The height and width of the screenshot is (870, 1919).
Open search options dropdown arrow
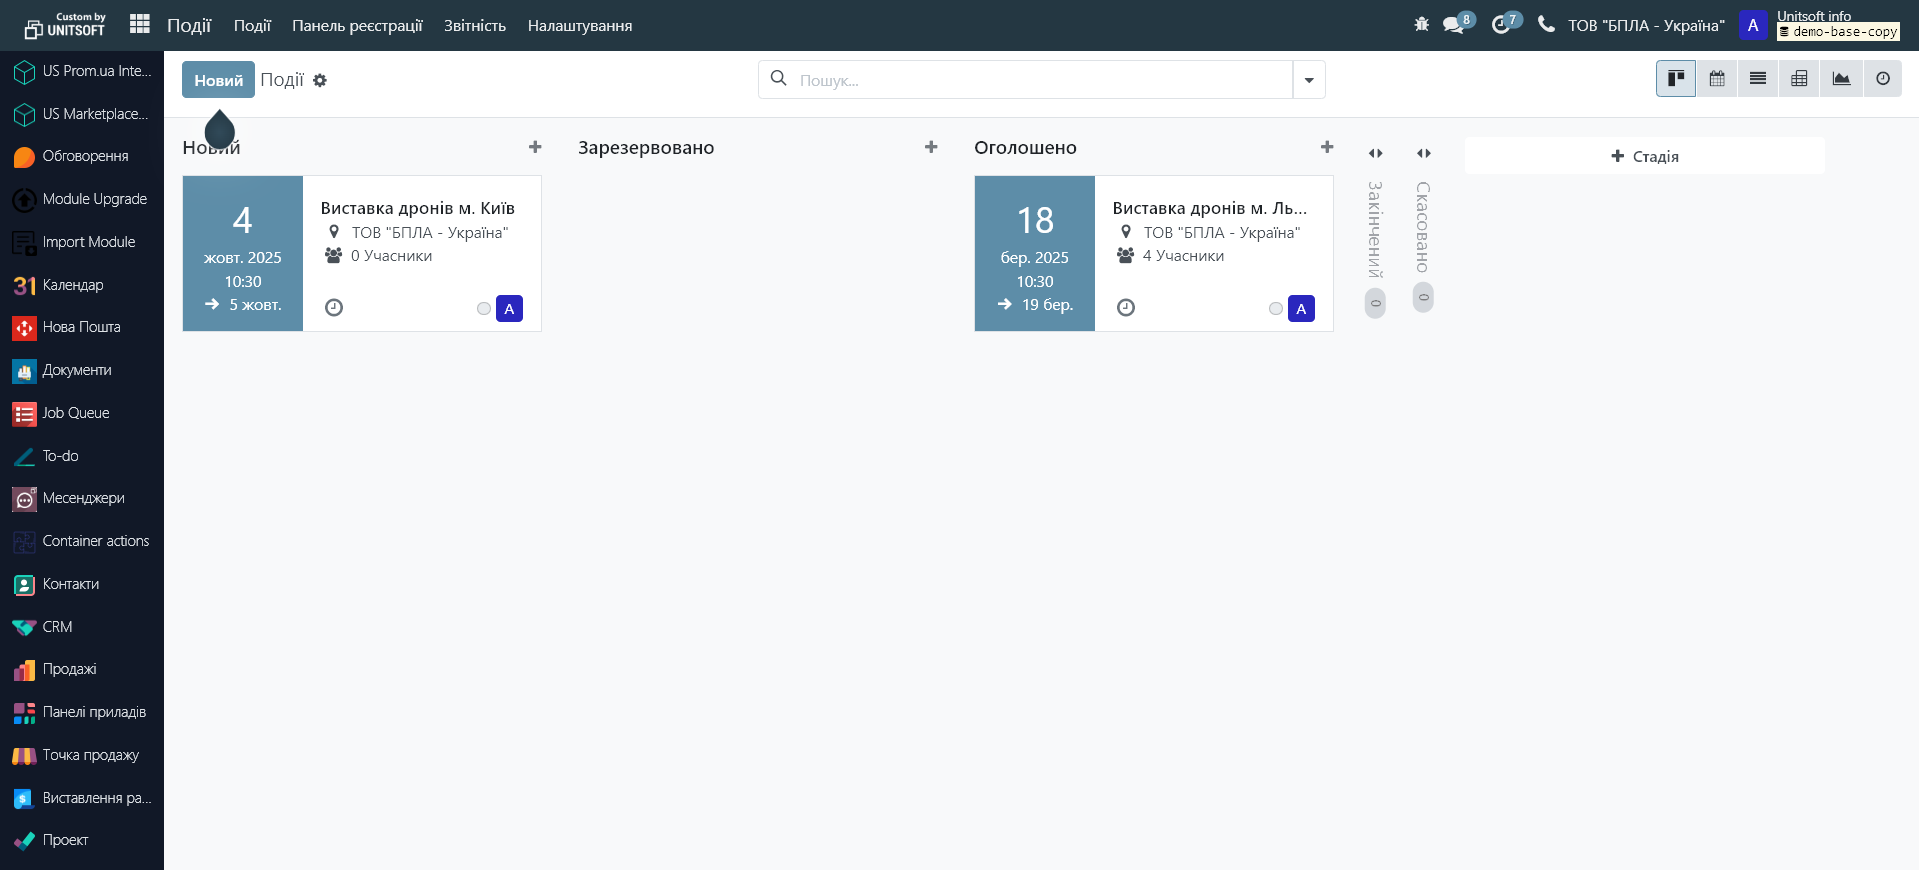tap(1309, 80)
